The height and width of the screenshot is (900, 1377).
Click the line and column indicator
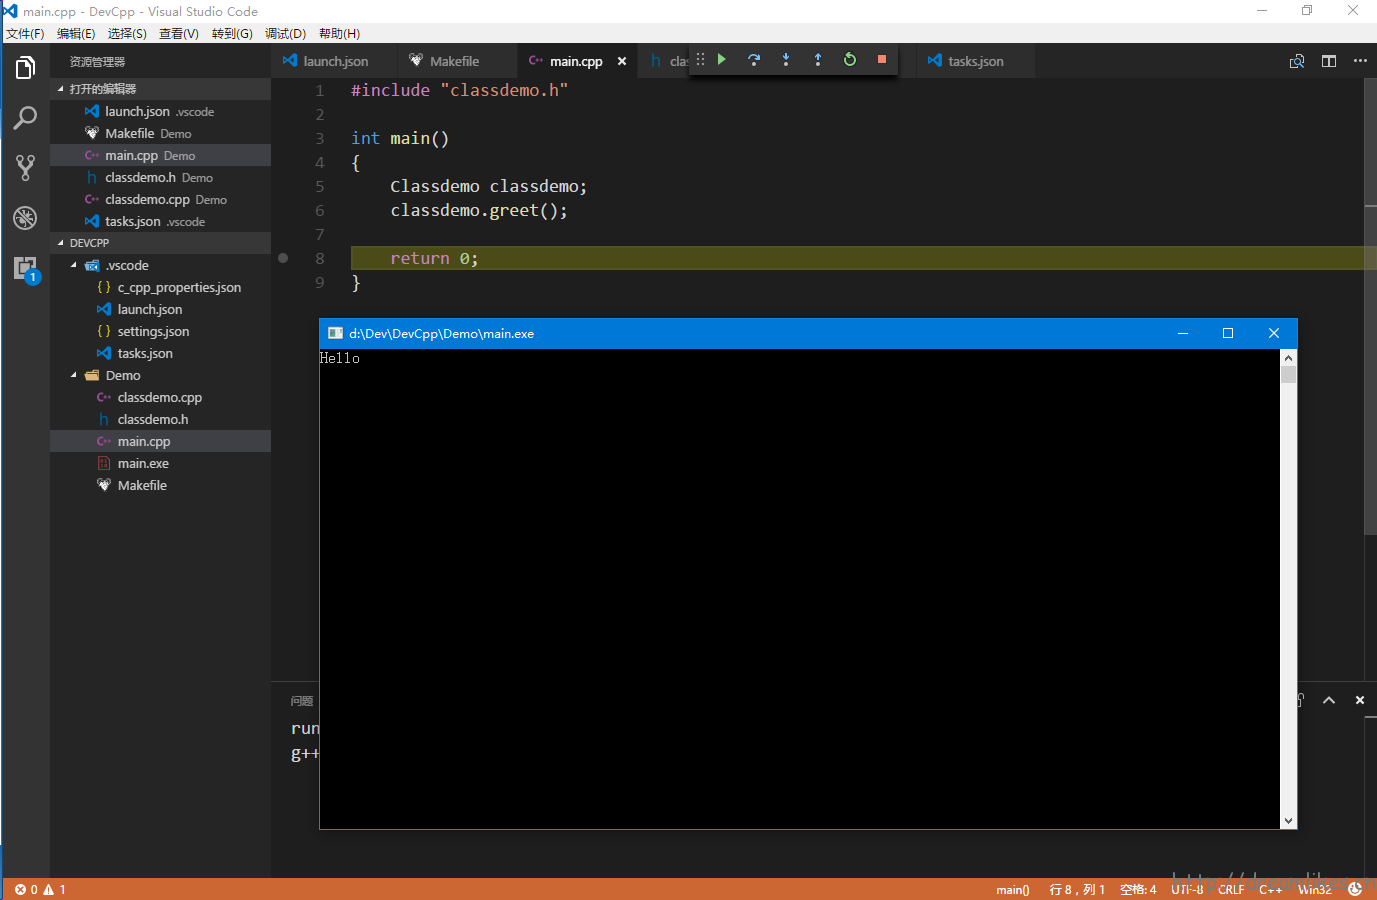(1077, 889)
